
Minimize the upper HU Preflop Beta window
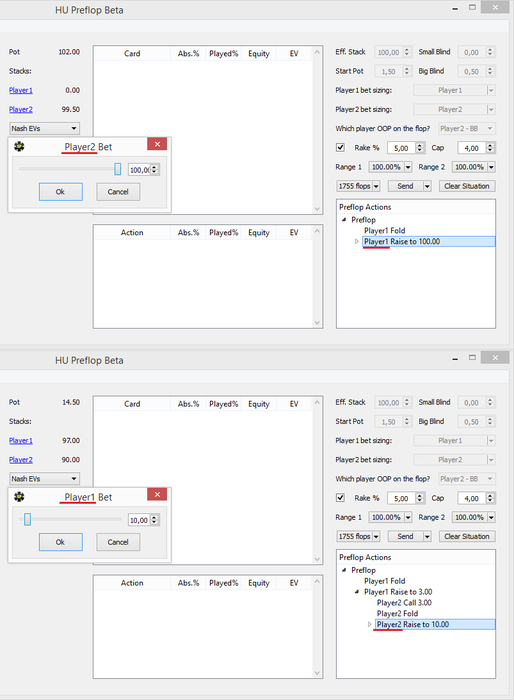(455, 8)
